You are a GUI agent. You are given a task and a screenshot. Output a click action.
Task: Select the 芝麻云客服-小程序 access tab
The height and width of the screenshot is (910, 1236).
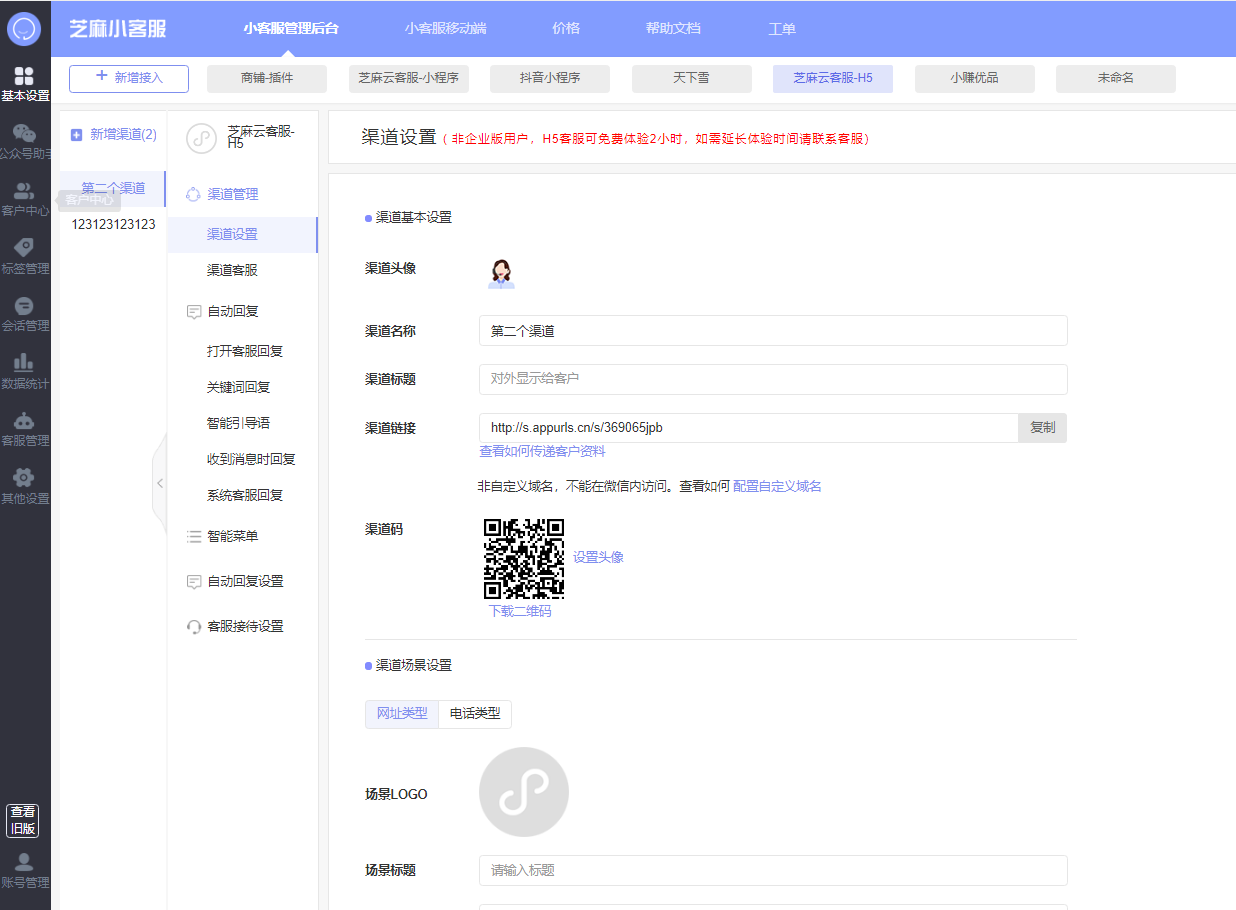(409, 78)
